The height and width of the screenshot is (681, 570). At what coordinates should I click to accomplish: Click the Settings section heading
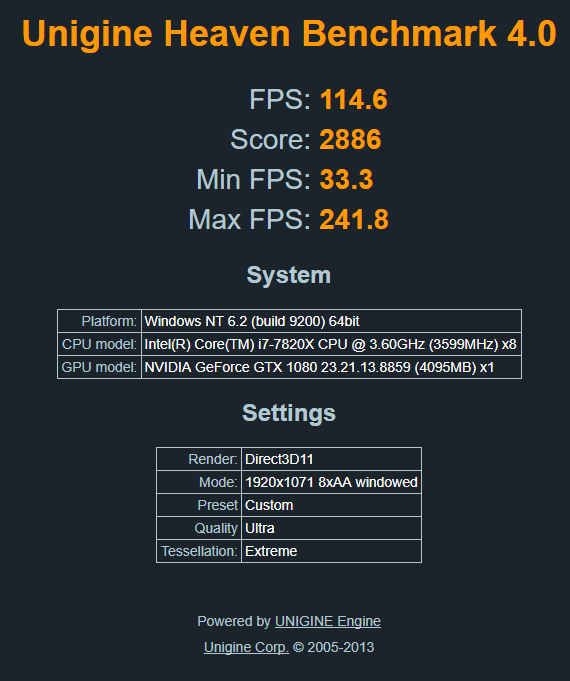coord(289,413)
